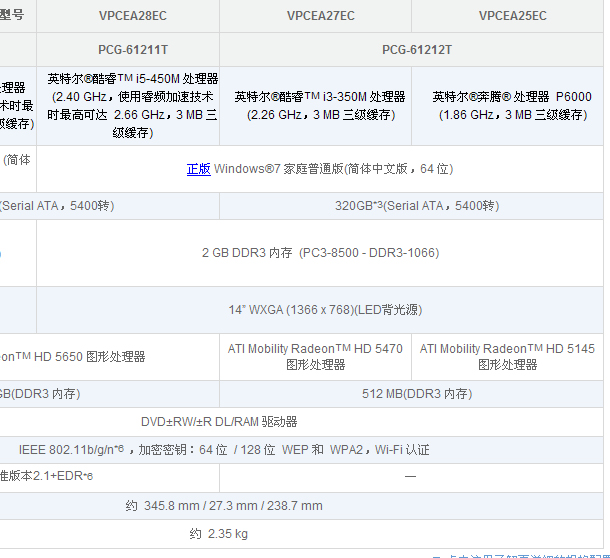Select the i5-450M processor description cell
Screen dimensions: 610x558
128,106
